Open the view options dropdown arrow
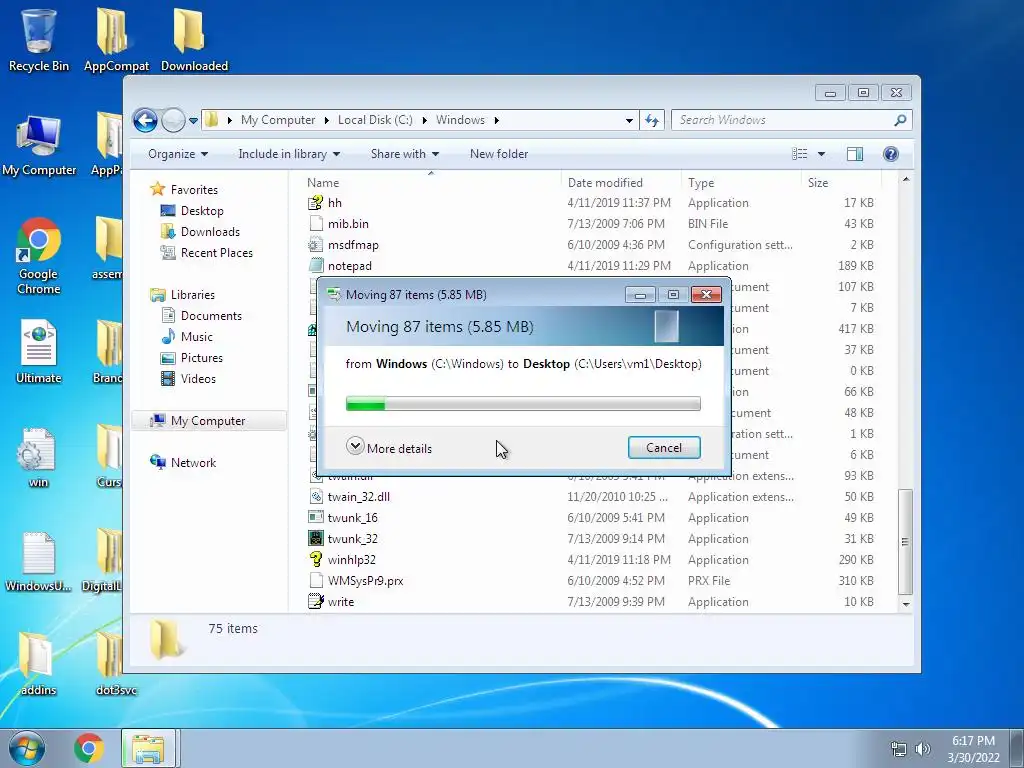 point(821,154)
